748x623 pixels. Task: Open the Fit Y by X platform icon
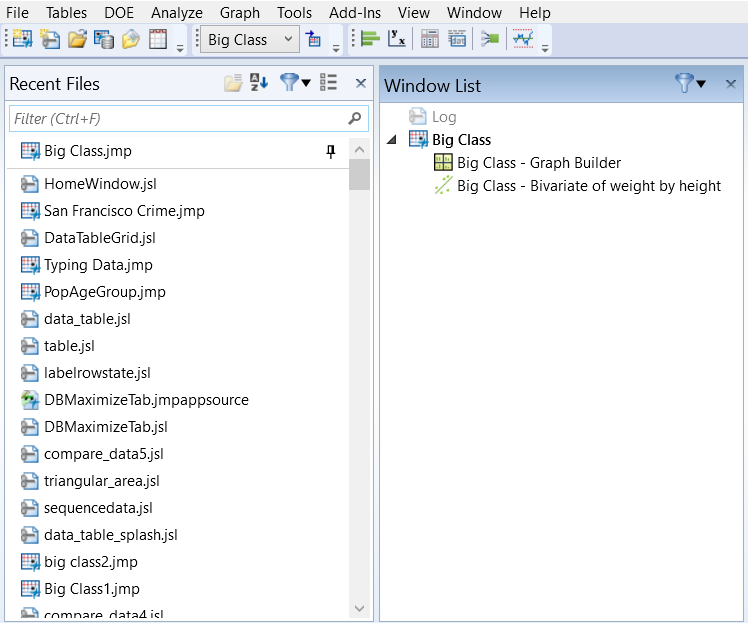pyautogui.click(x=397, y=40)
